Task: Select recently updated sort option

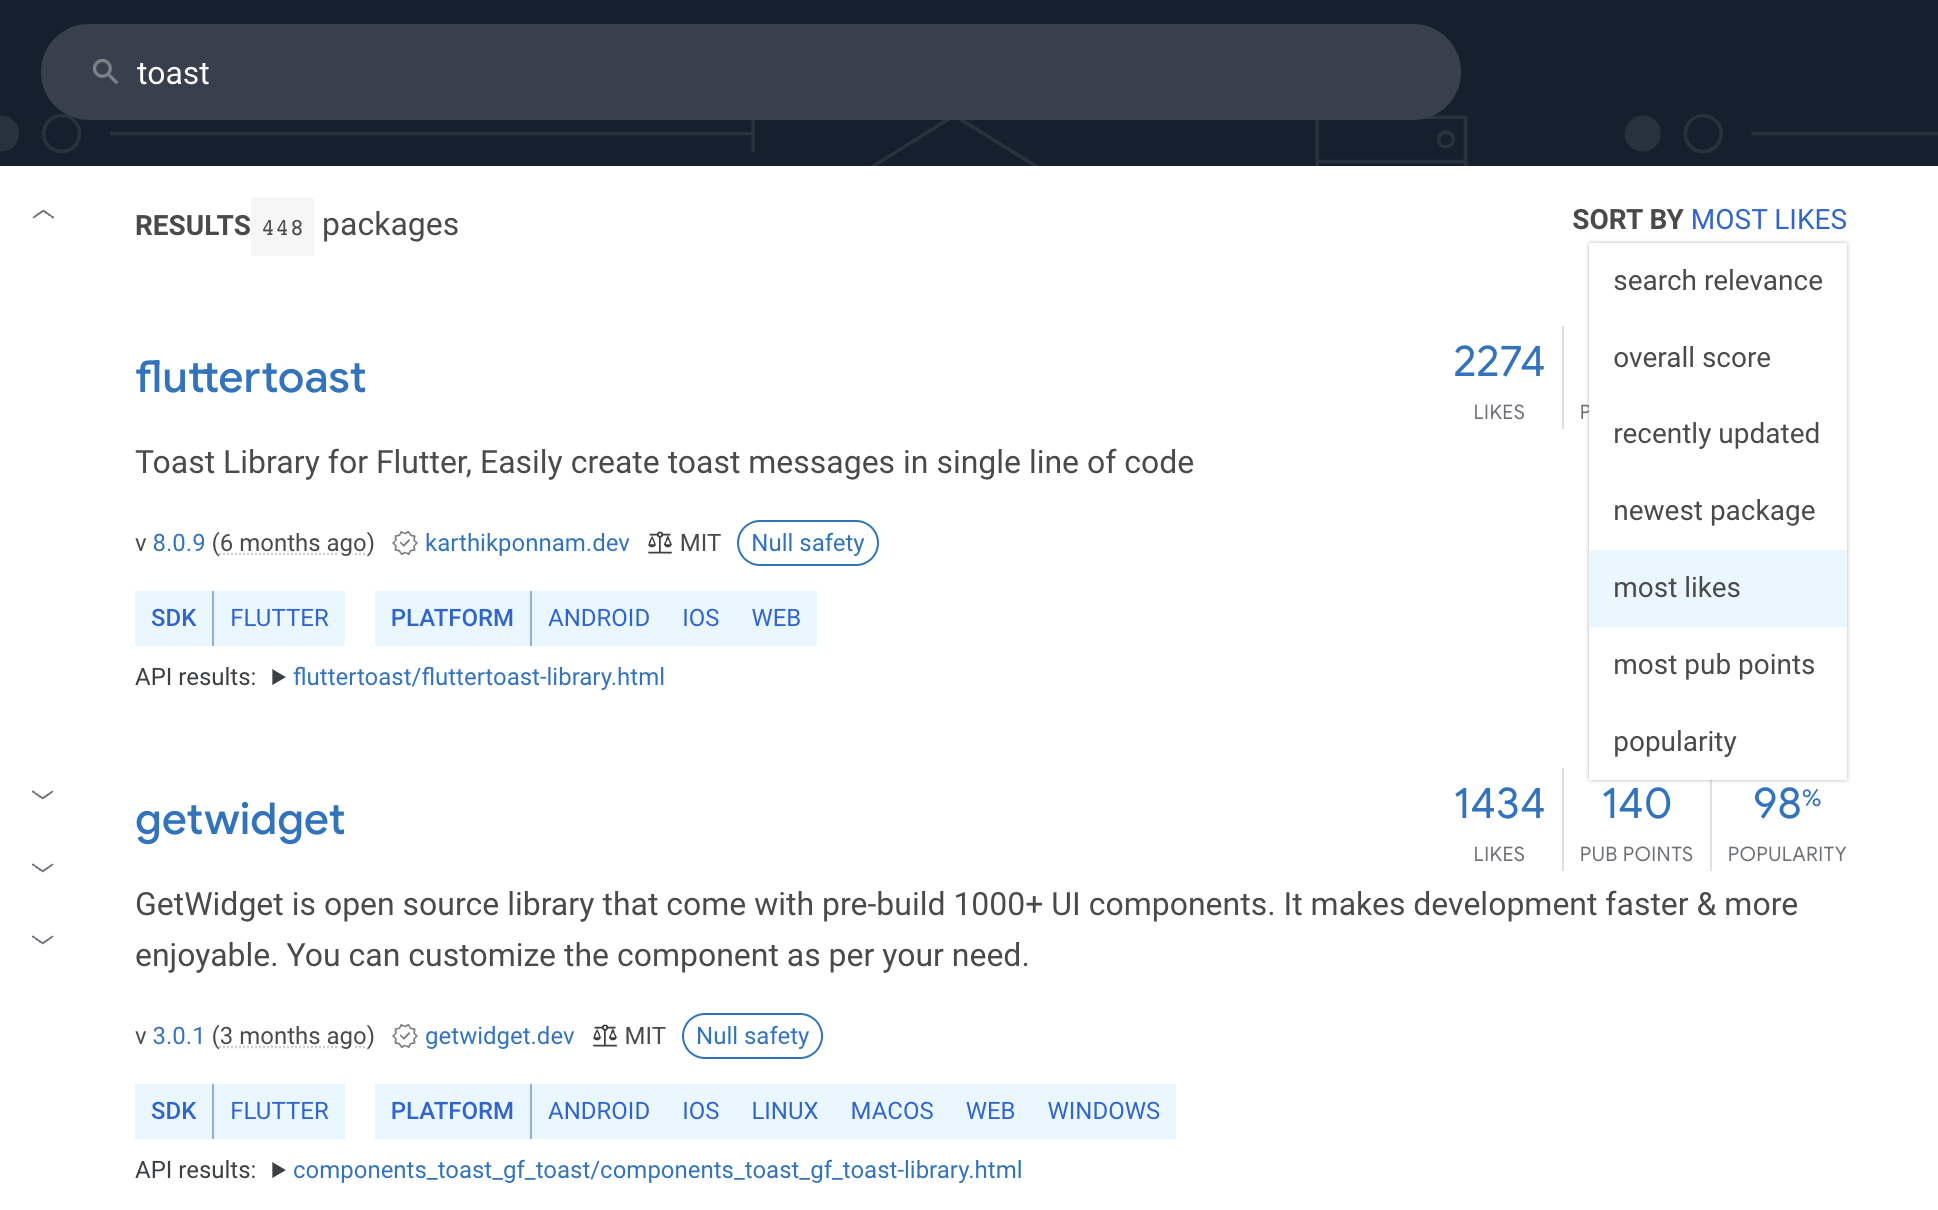Action: (1715, 434)
